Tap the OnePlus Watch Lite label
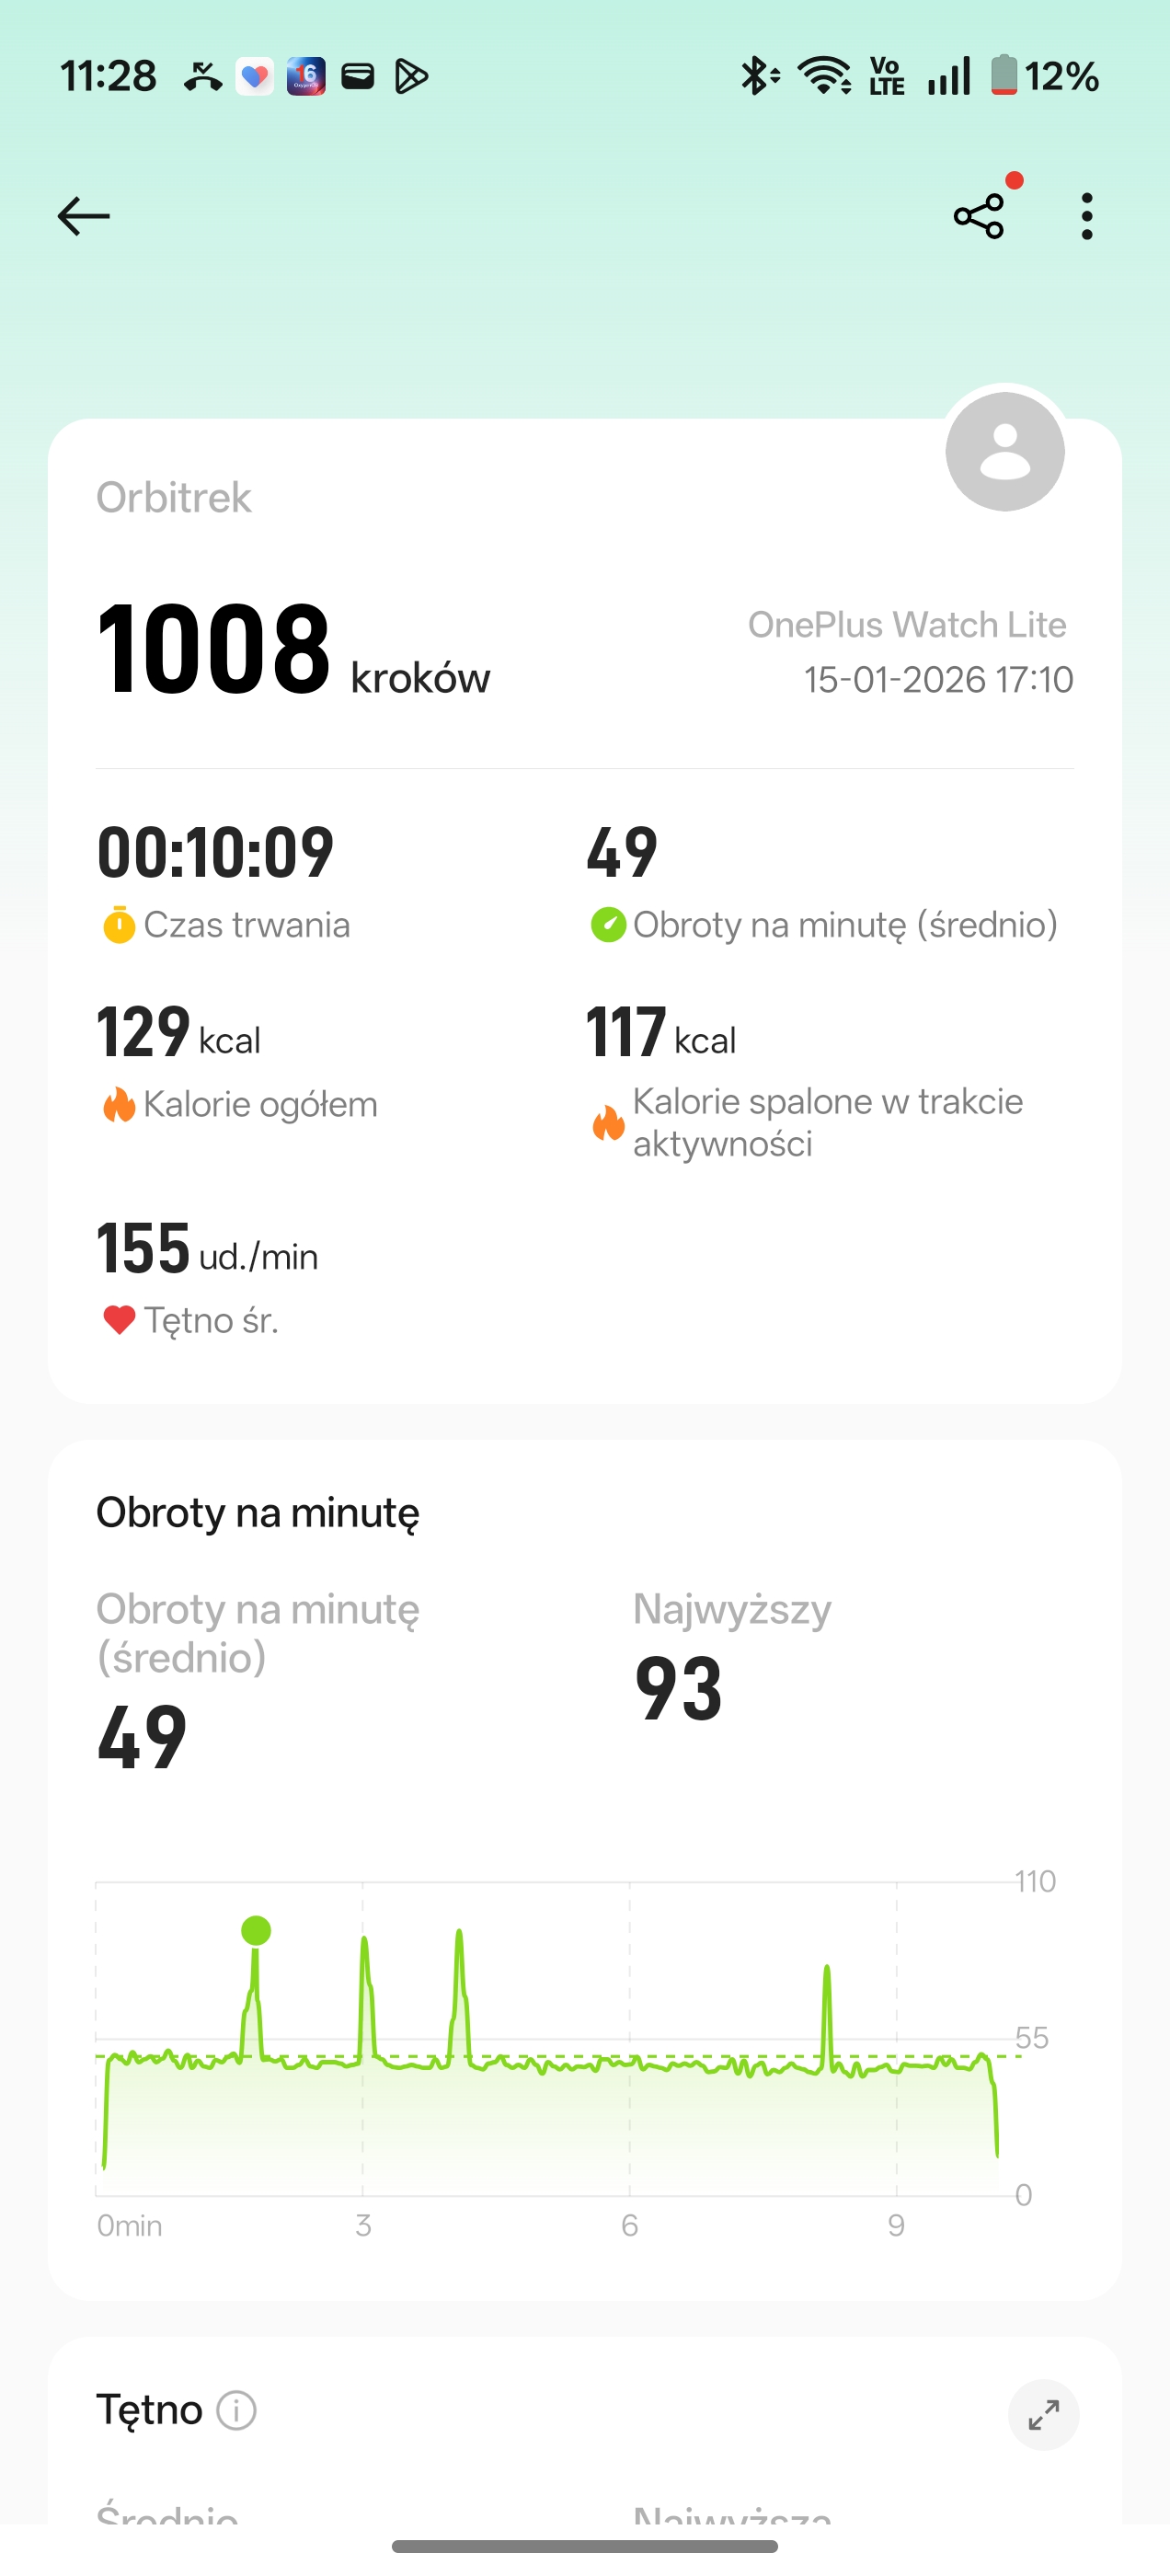Image resolution: width=1170 pixels, height=2576 pixels. (x=907, y=625)
